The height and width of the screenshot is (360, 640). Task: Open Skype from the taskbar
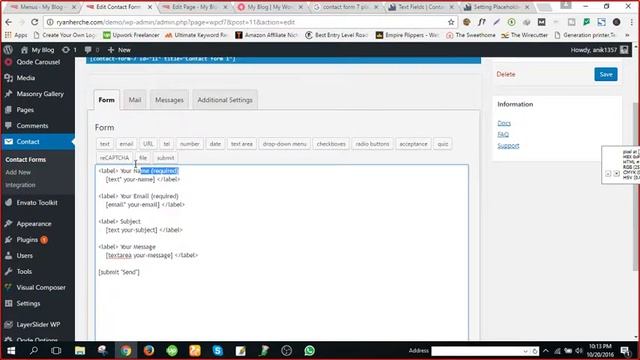[x=218, y=351]
